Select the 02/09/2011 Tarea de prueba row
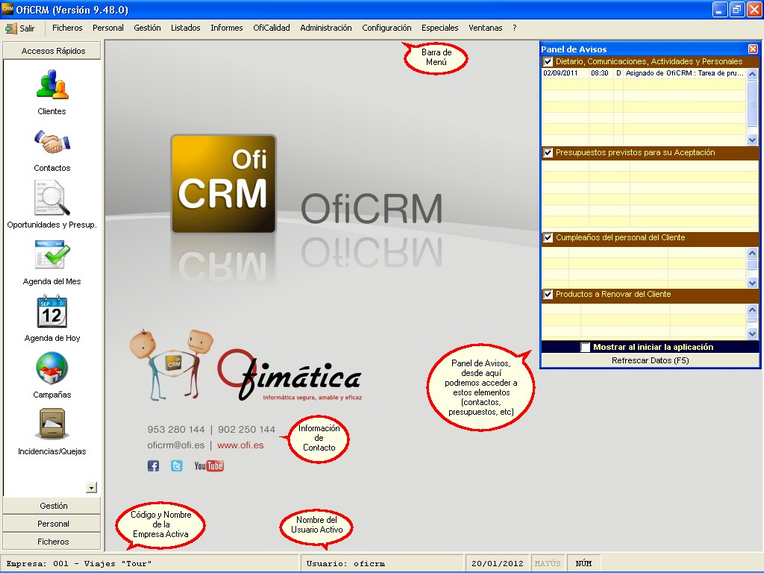The height and width of the screenshot is (573, 764). [643, 73]
